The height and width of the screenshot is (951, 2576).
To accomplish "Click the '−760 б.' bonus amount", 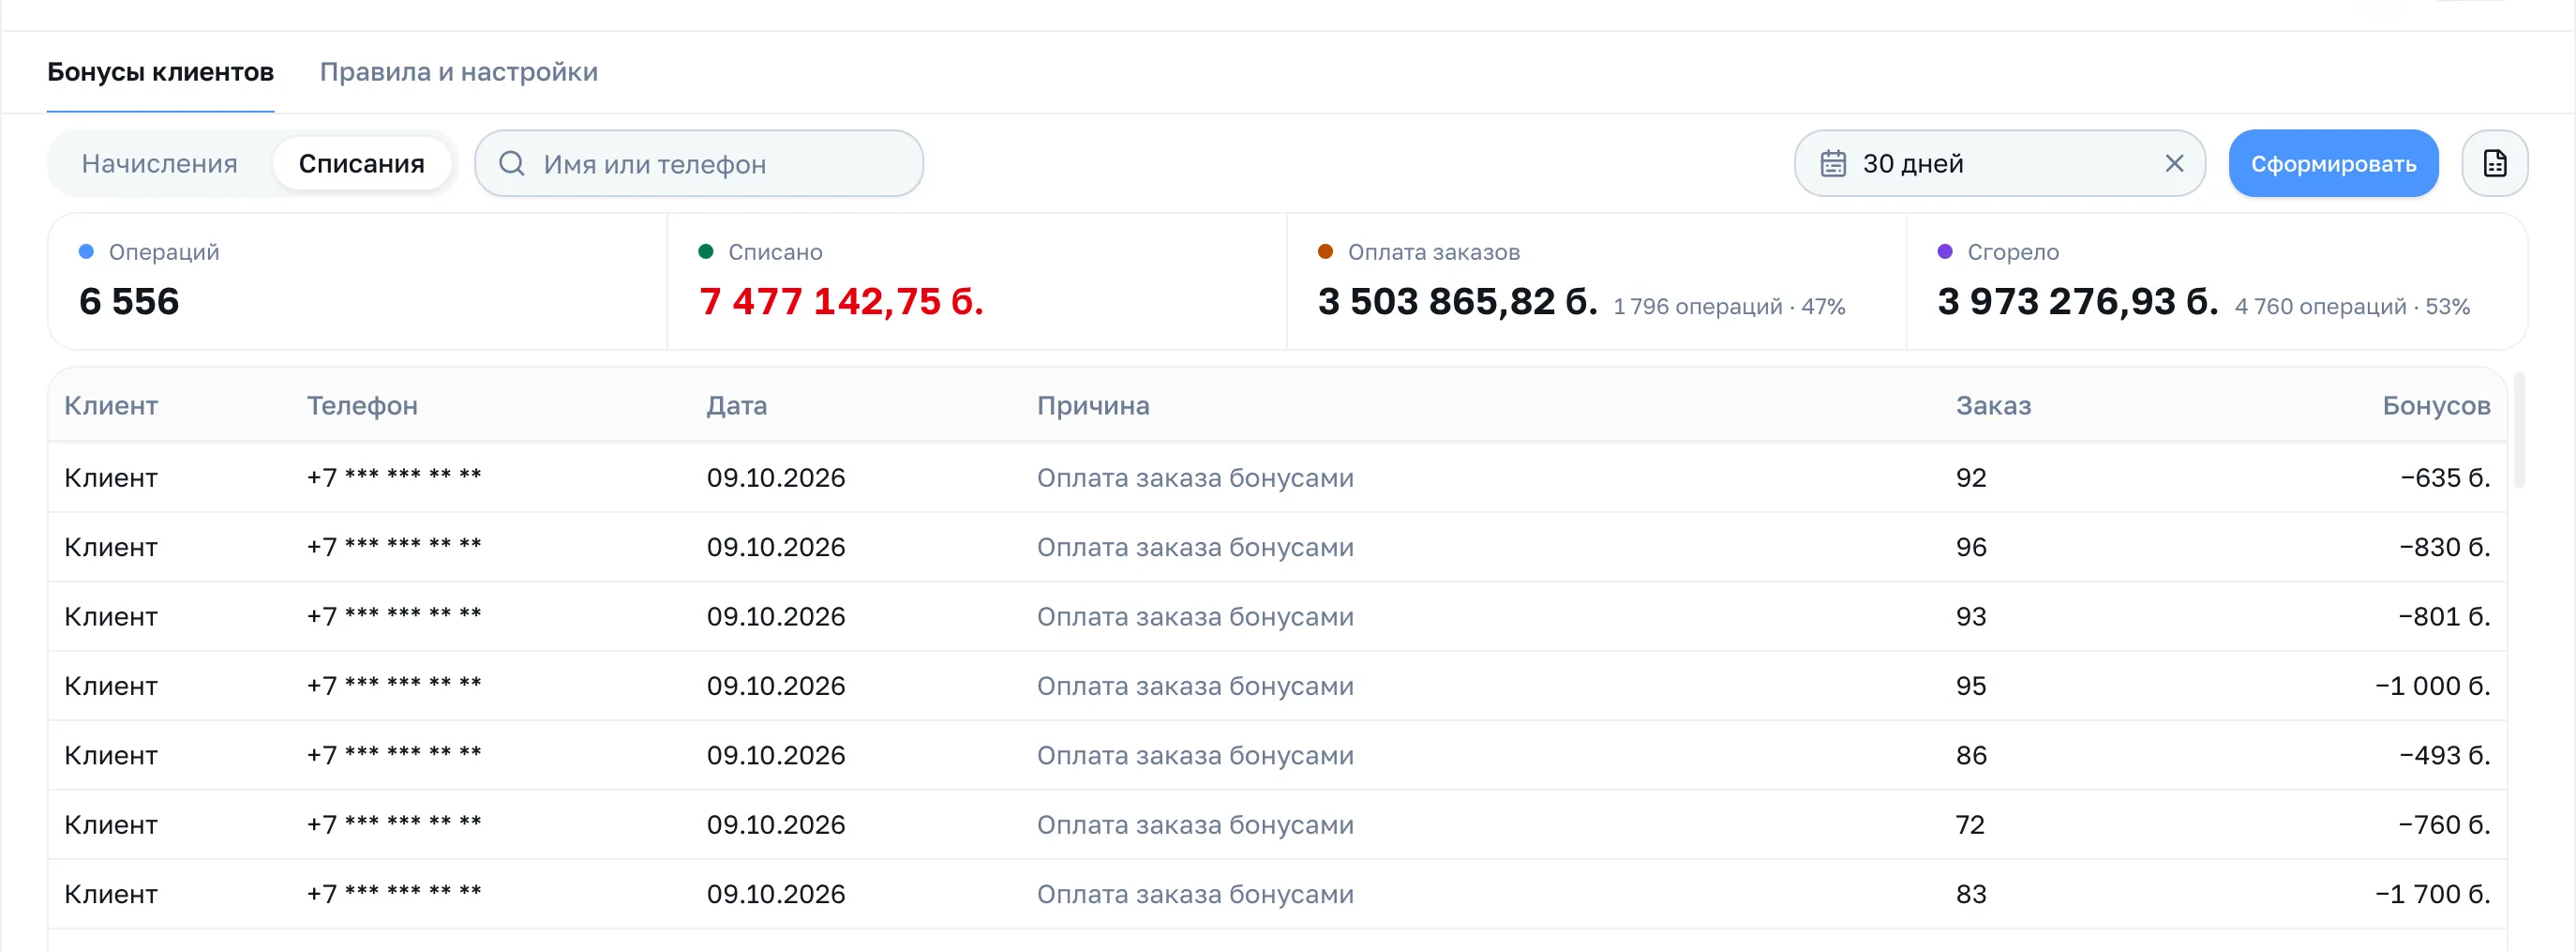I will click(x=2445, y=825).
